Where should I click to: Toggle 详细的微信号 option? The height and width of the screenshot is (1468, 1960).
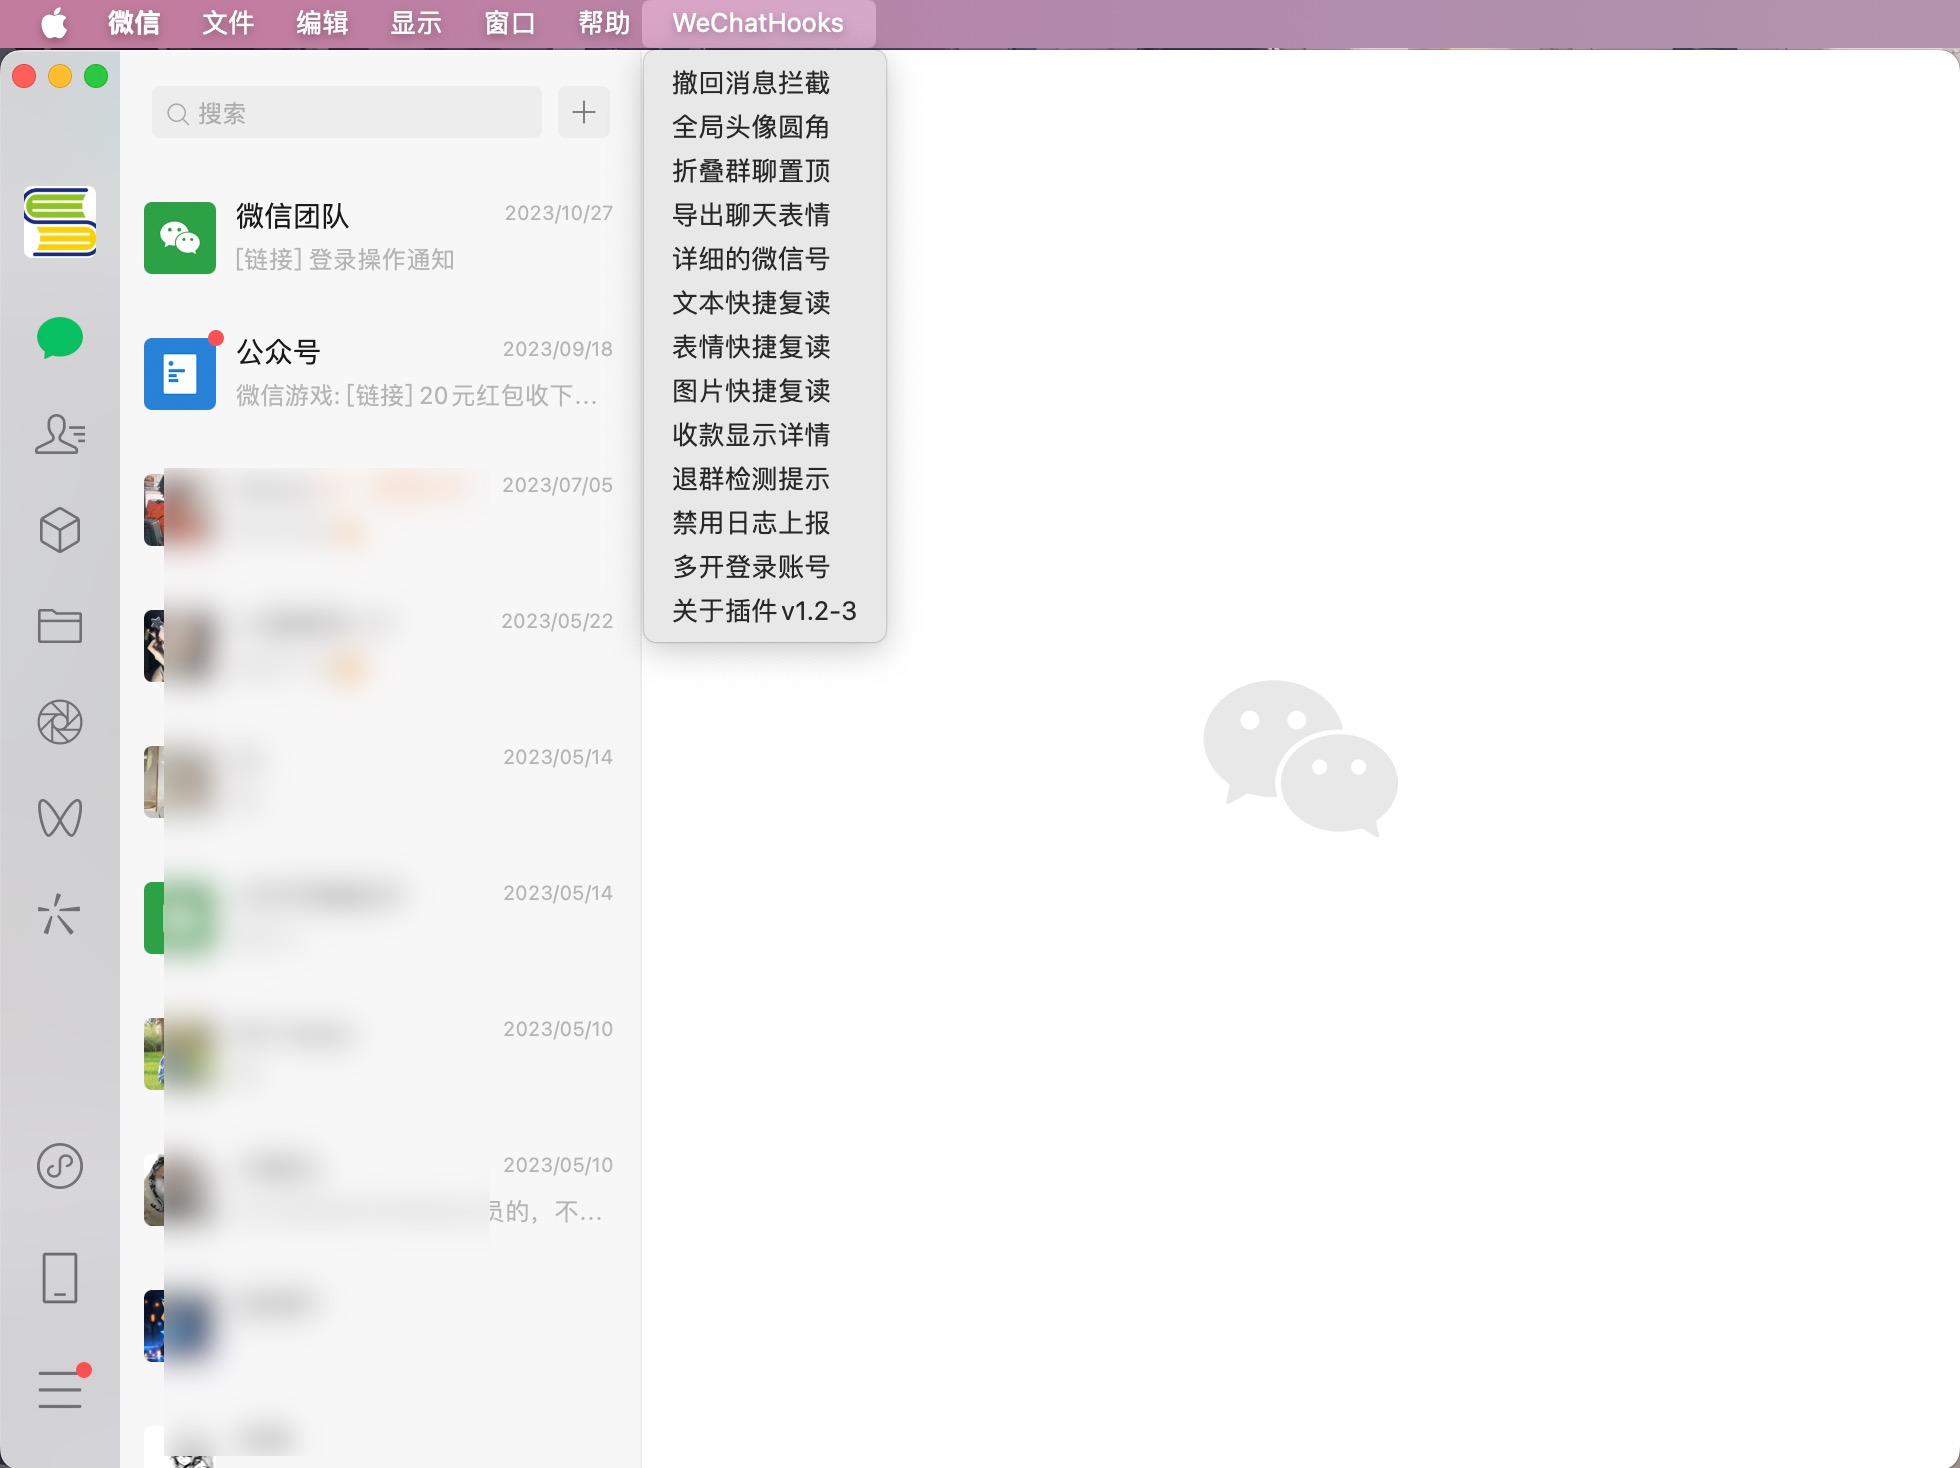[765, 259]
